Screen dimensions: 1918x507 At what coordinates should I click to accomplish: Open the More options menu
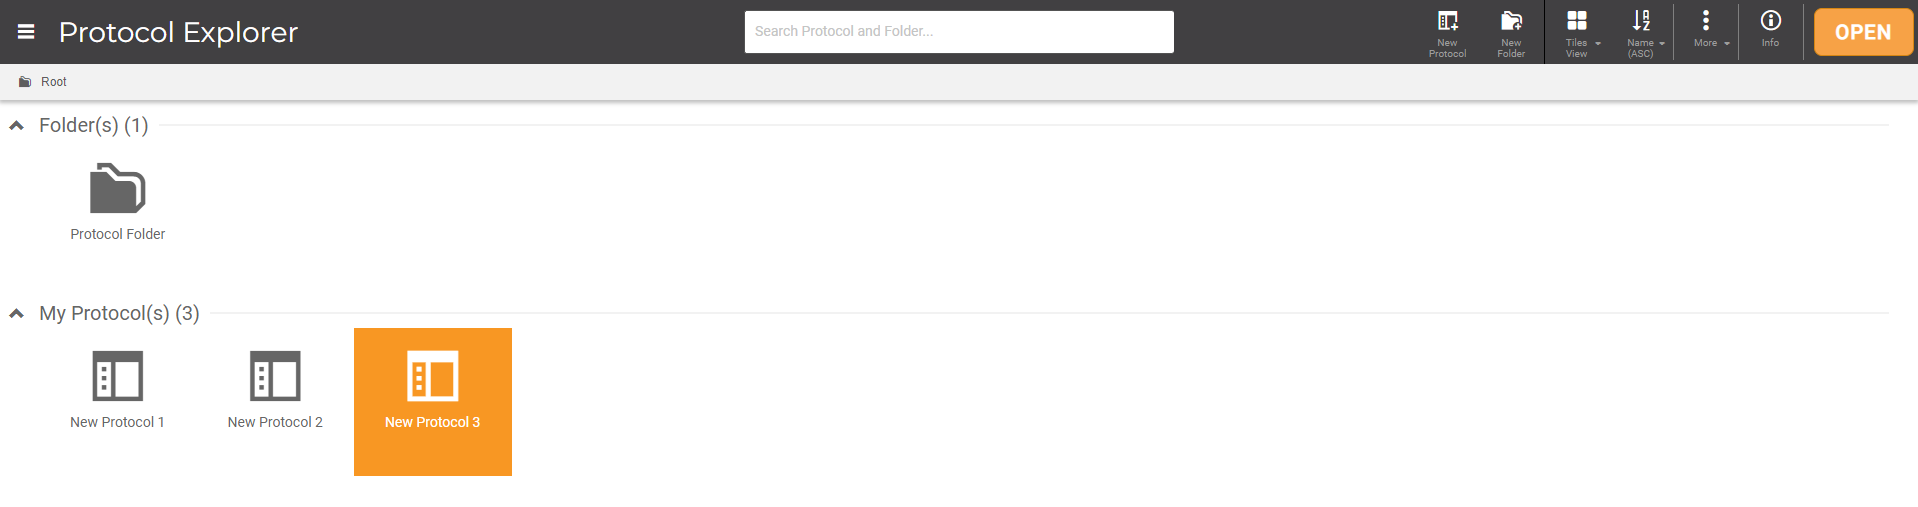point(1710,30)
